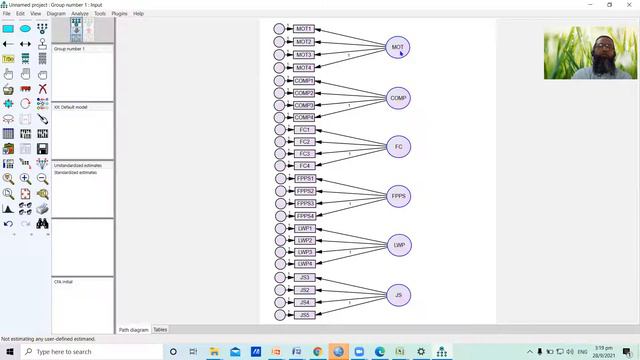This screenshot has height=360, width=640.
Task: Select the move parameter values tool
Action: [x=8, y=119]
